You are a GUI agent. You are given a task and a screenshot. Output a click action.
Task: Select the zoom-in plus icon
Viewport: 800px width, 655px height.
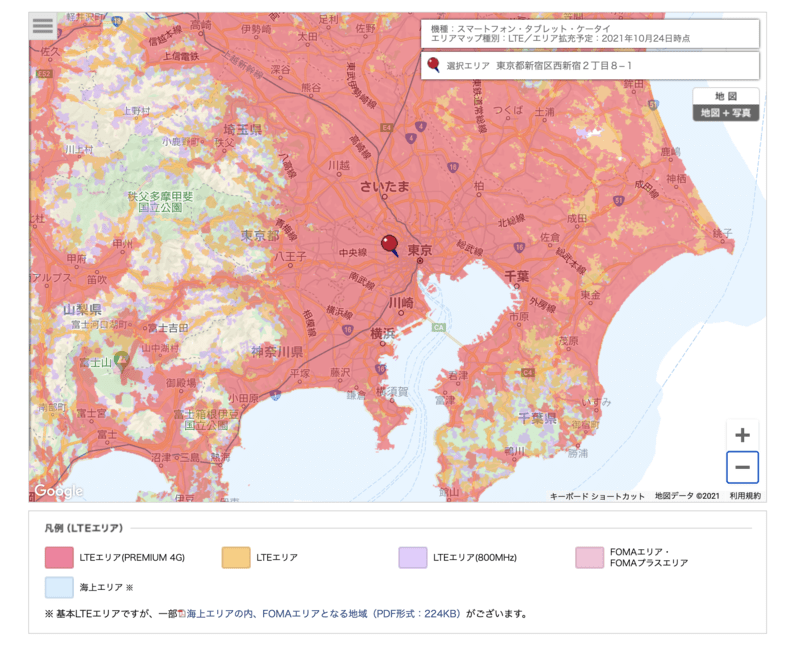click(742, 436)
